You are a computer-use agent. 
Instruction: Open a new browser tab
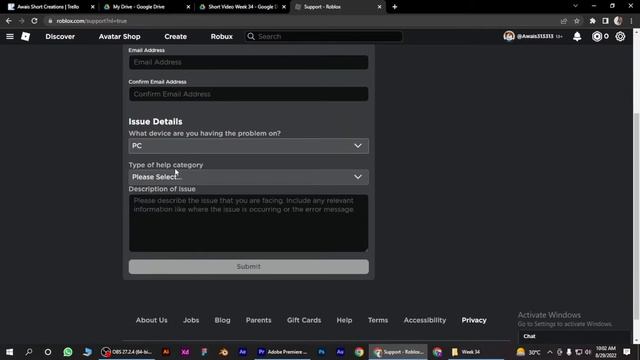(394, 7)
